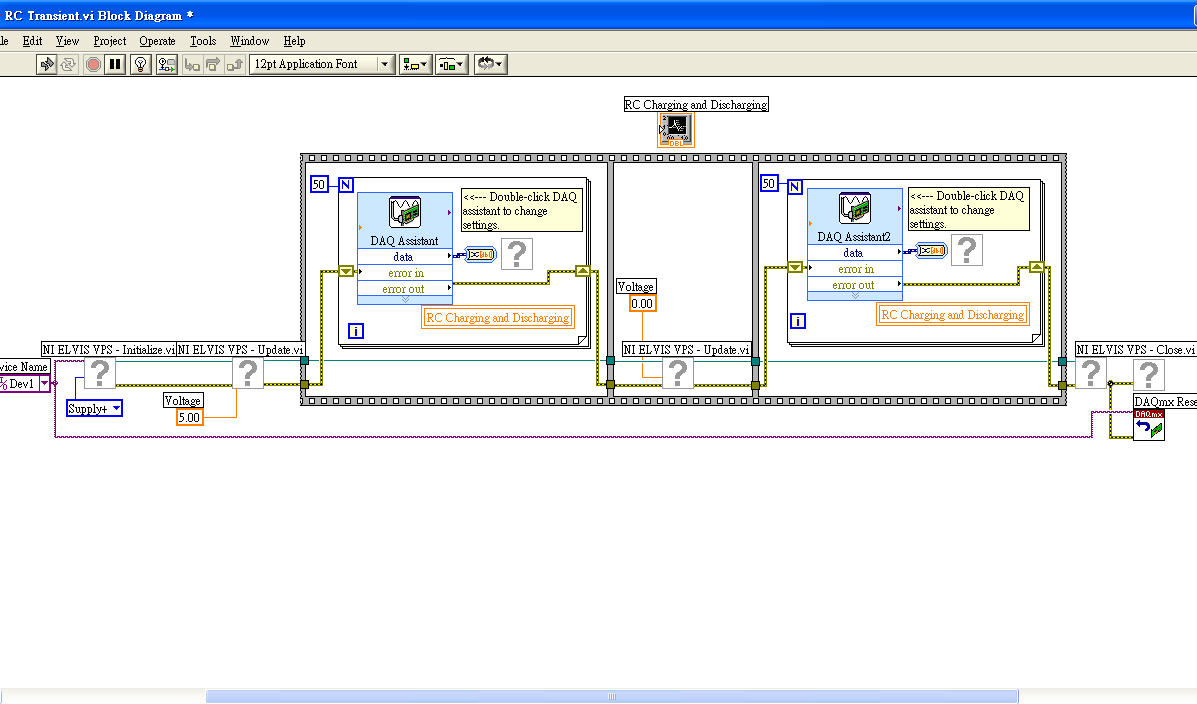Open the Align Objects dropdown

[x=415, y=64]
